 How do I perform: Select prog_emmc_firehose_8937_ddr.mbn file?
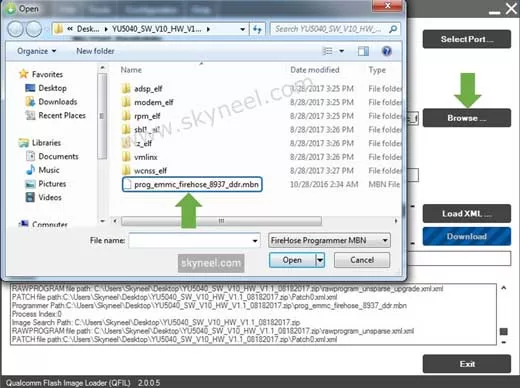click(x=192, y=184)
